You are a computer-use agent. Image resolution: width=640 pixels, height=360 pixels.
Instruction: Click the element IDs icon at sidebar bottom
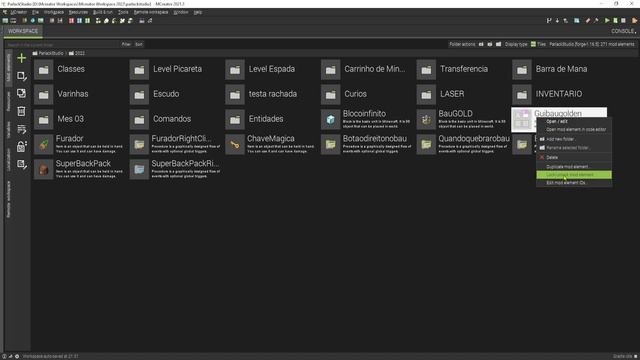point(22,164)
